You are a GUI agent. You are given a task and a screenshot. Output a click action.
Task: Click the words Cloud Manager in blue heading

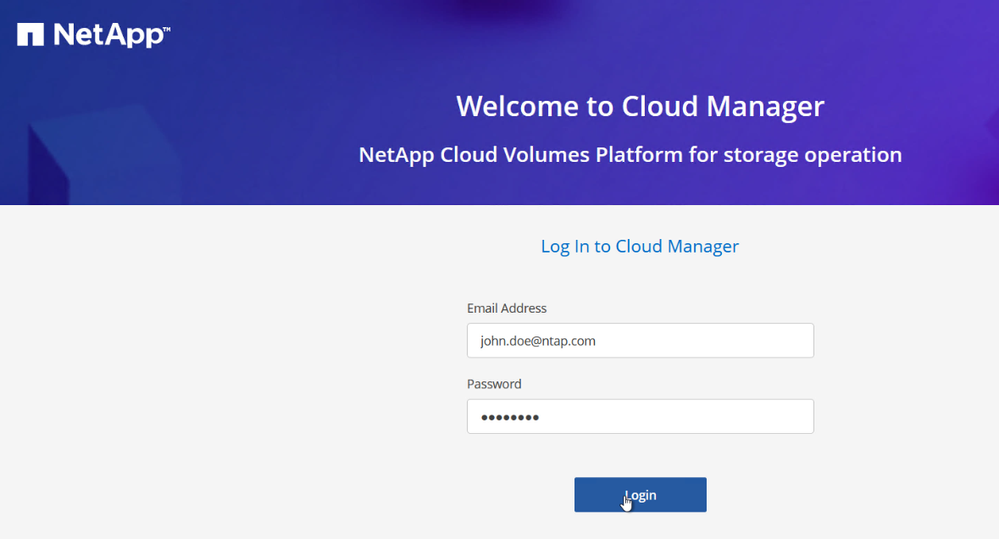[677, 246]
